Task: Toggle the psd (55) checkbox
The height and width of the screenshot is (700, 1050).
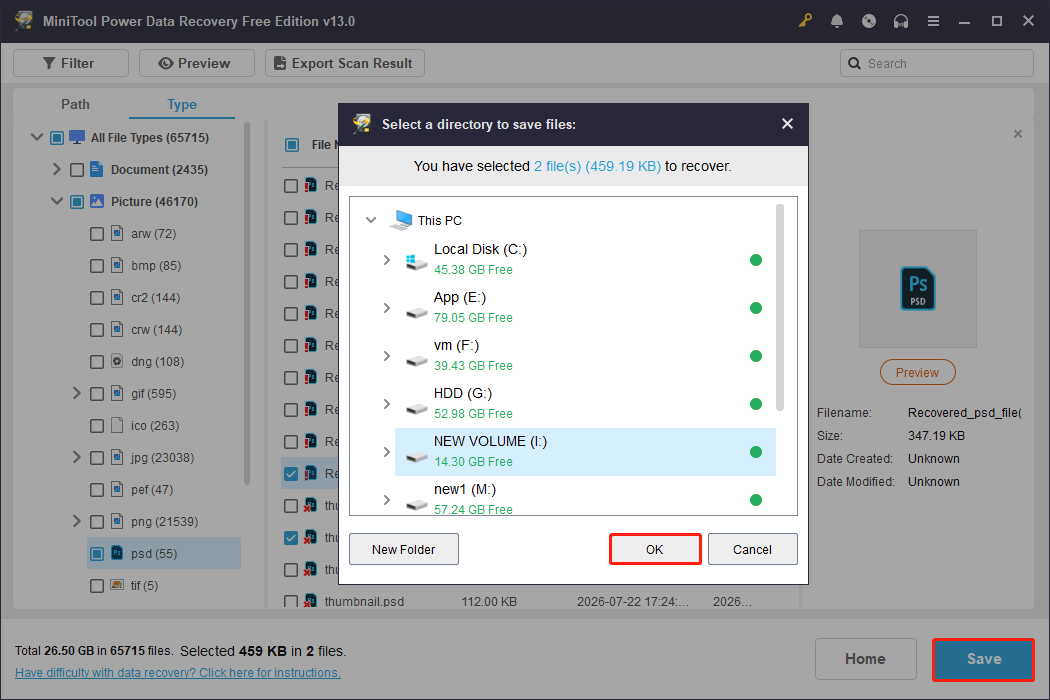Action: 97,554
